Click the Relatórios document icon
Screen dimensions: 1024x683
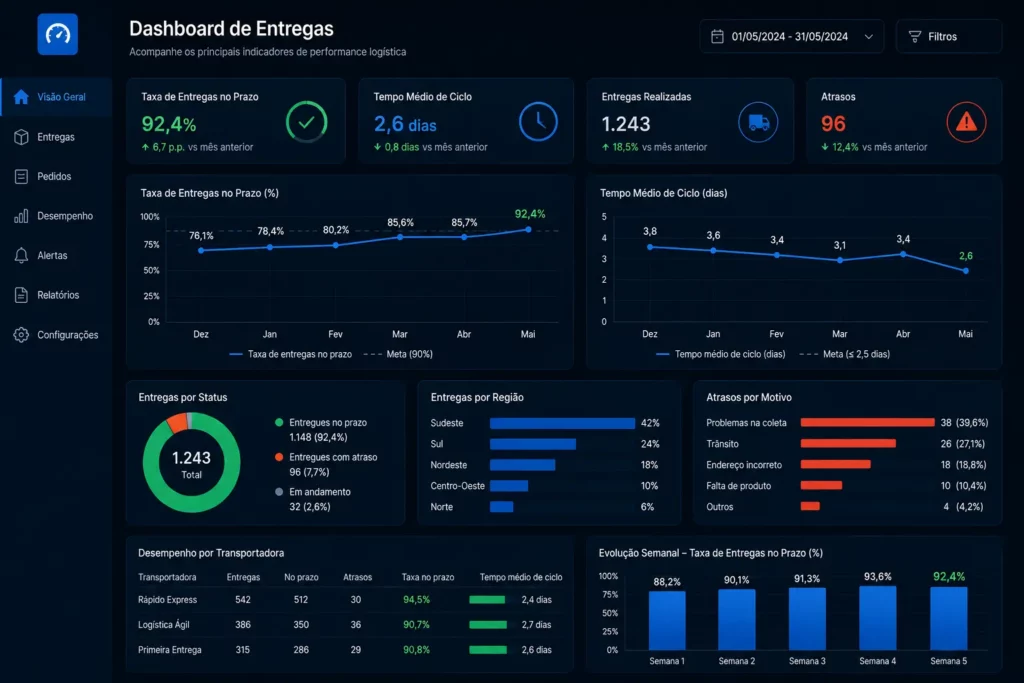tap(21, 295)
